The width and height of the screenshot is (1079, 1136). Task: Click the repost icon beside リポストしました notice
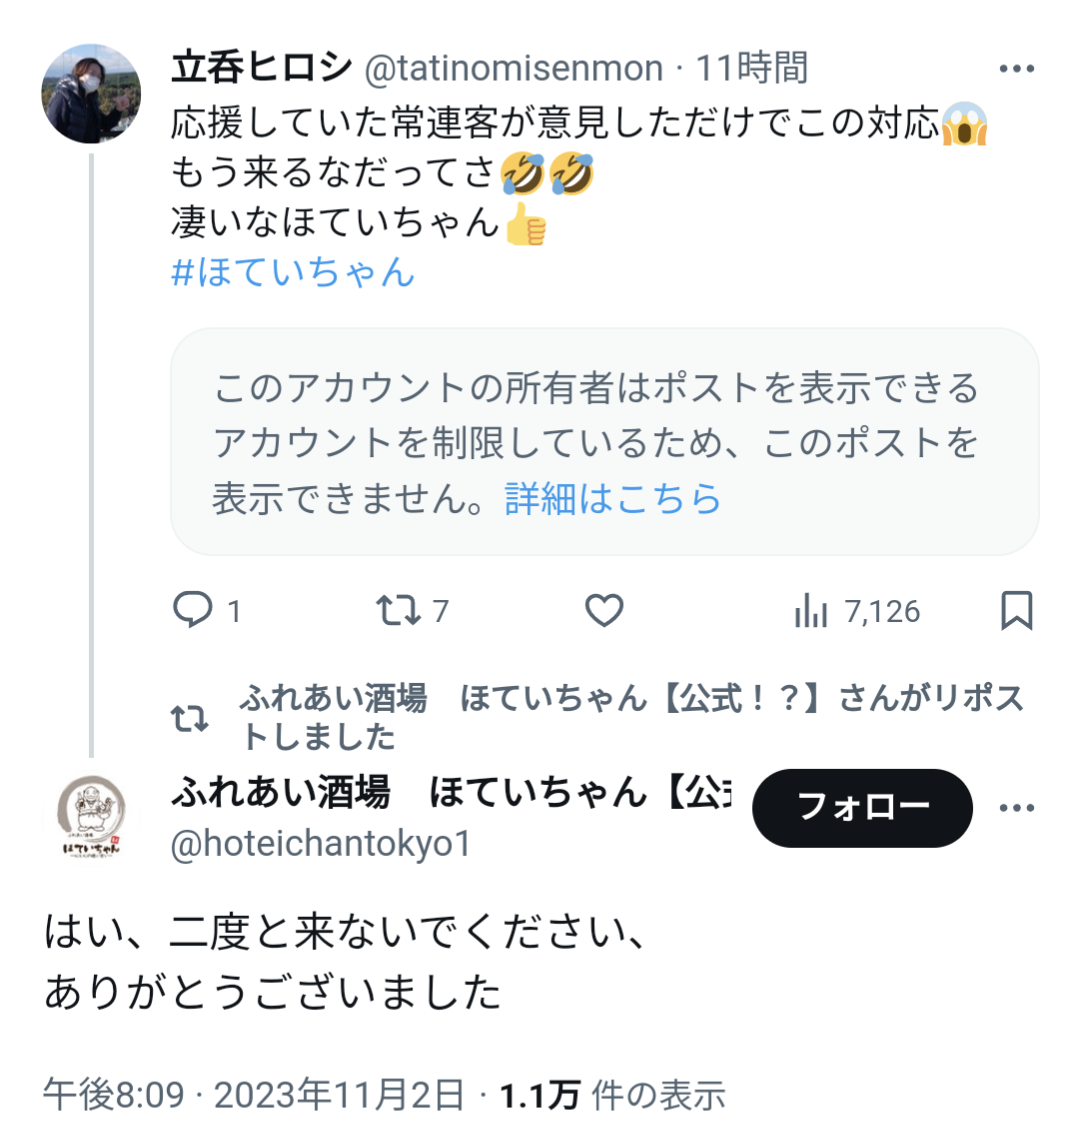point(190,718)
